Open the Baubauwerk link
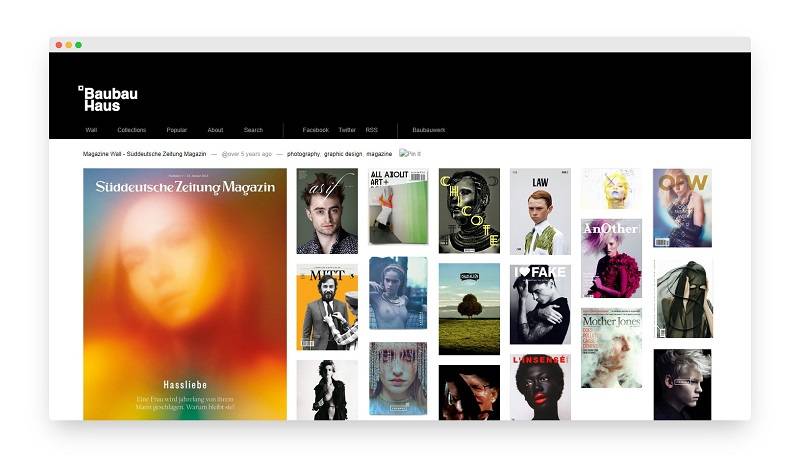This screenshot has height=457, width=800. point(428,130)
